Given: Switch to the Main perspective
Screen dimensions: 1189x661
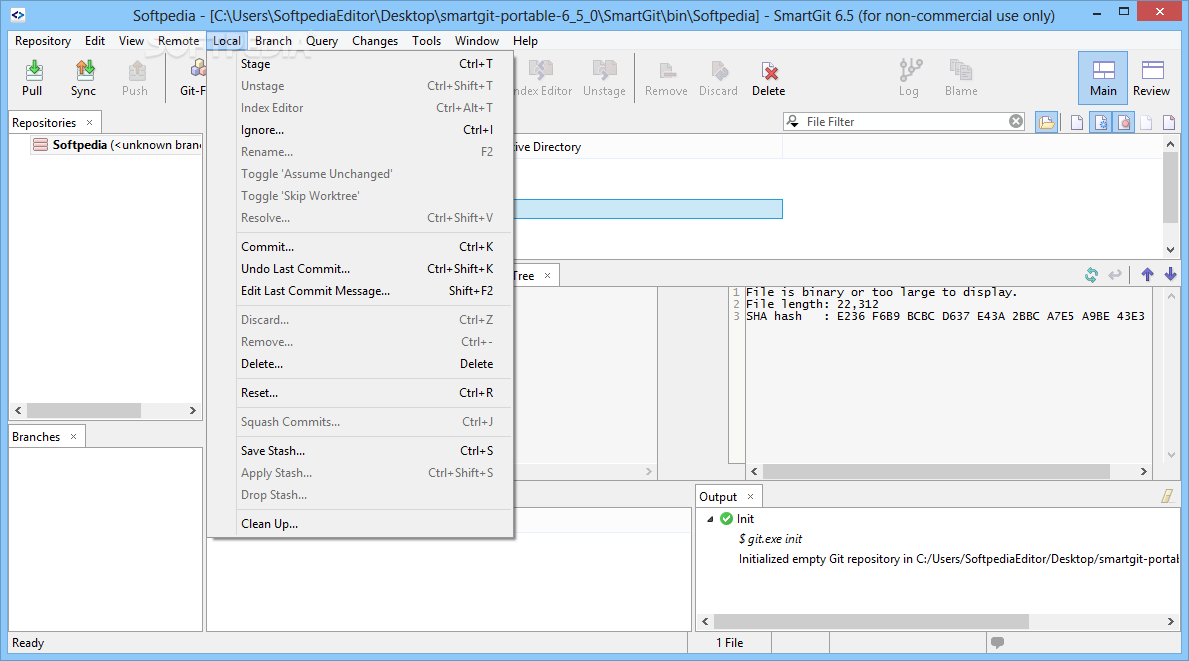Looking at the screenshot, I should click(1103, 78).
